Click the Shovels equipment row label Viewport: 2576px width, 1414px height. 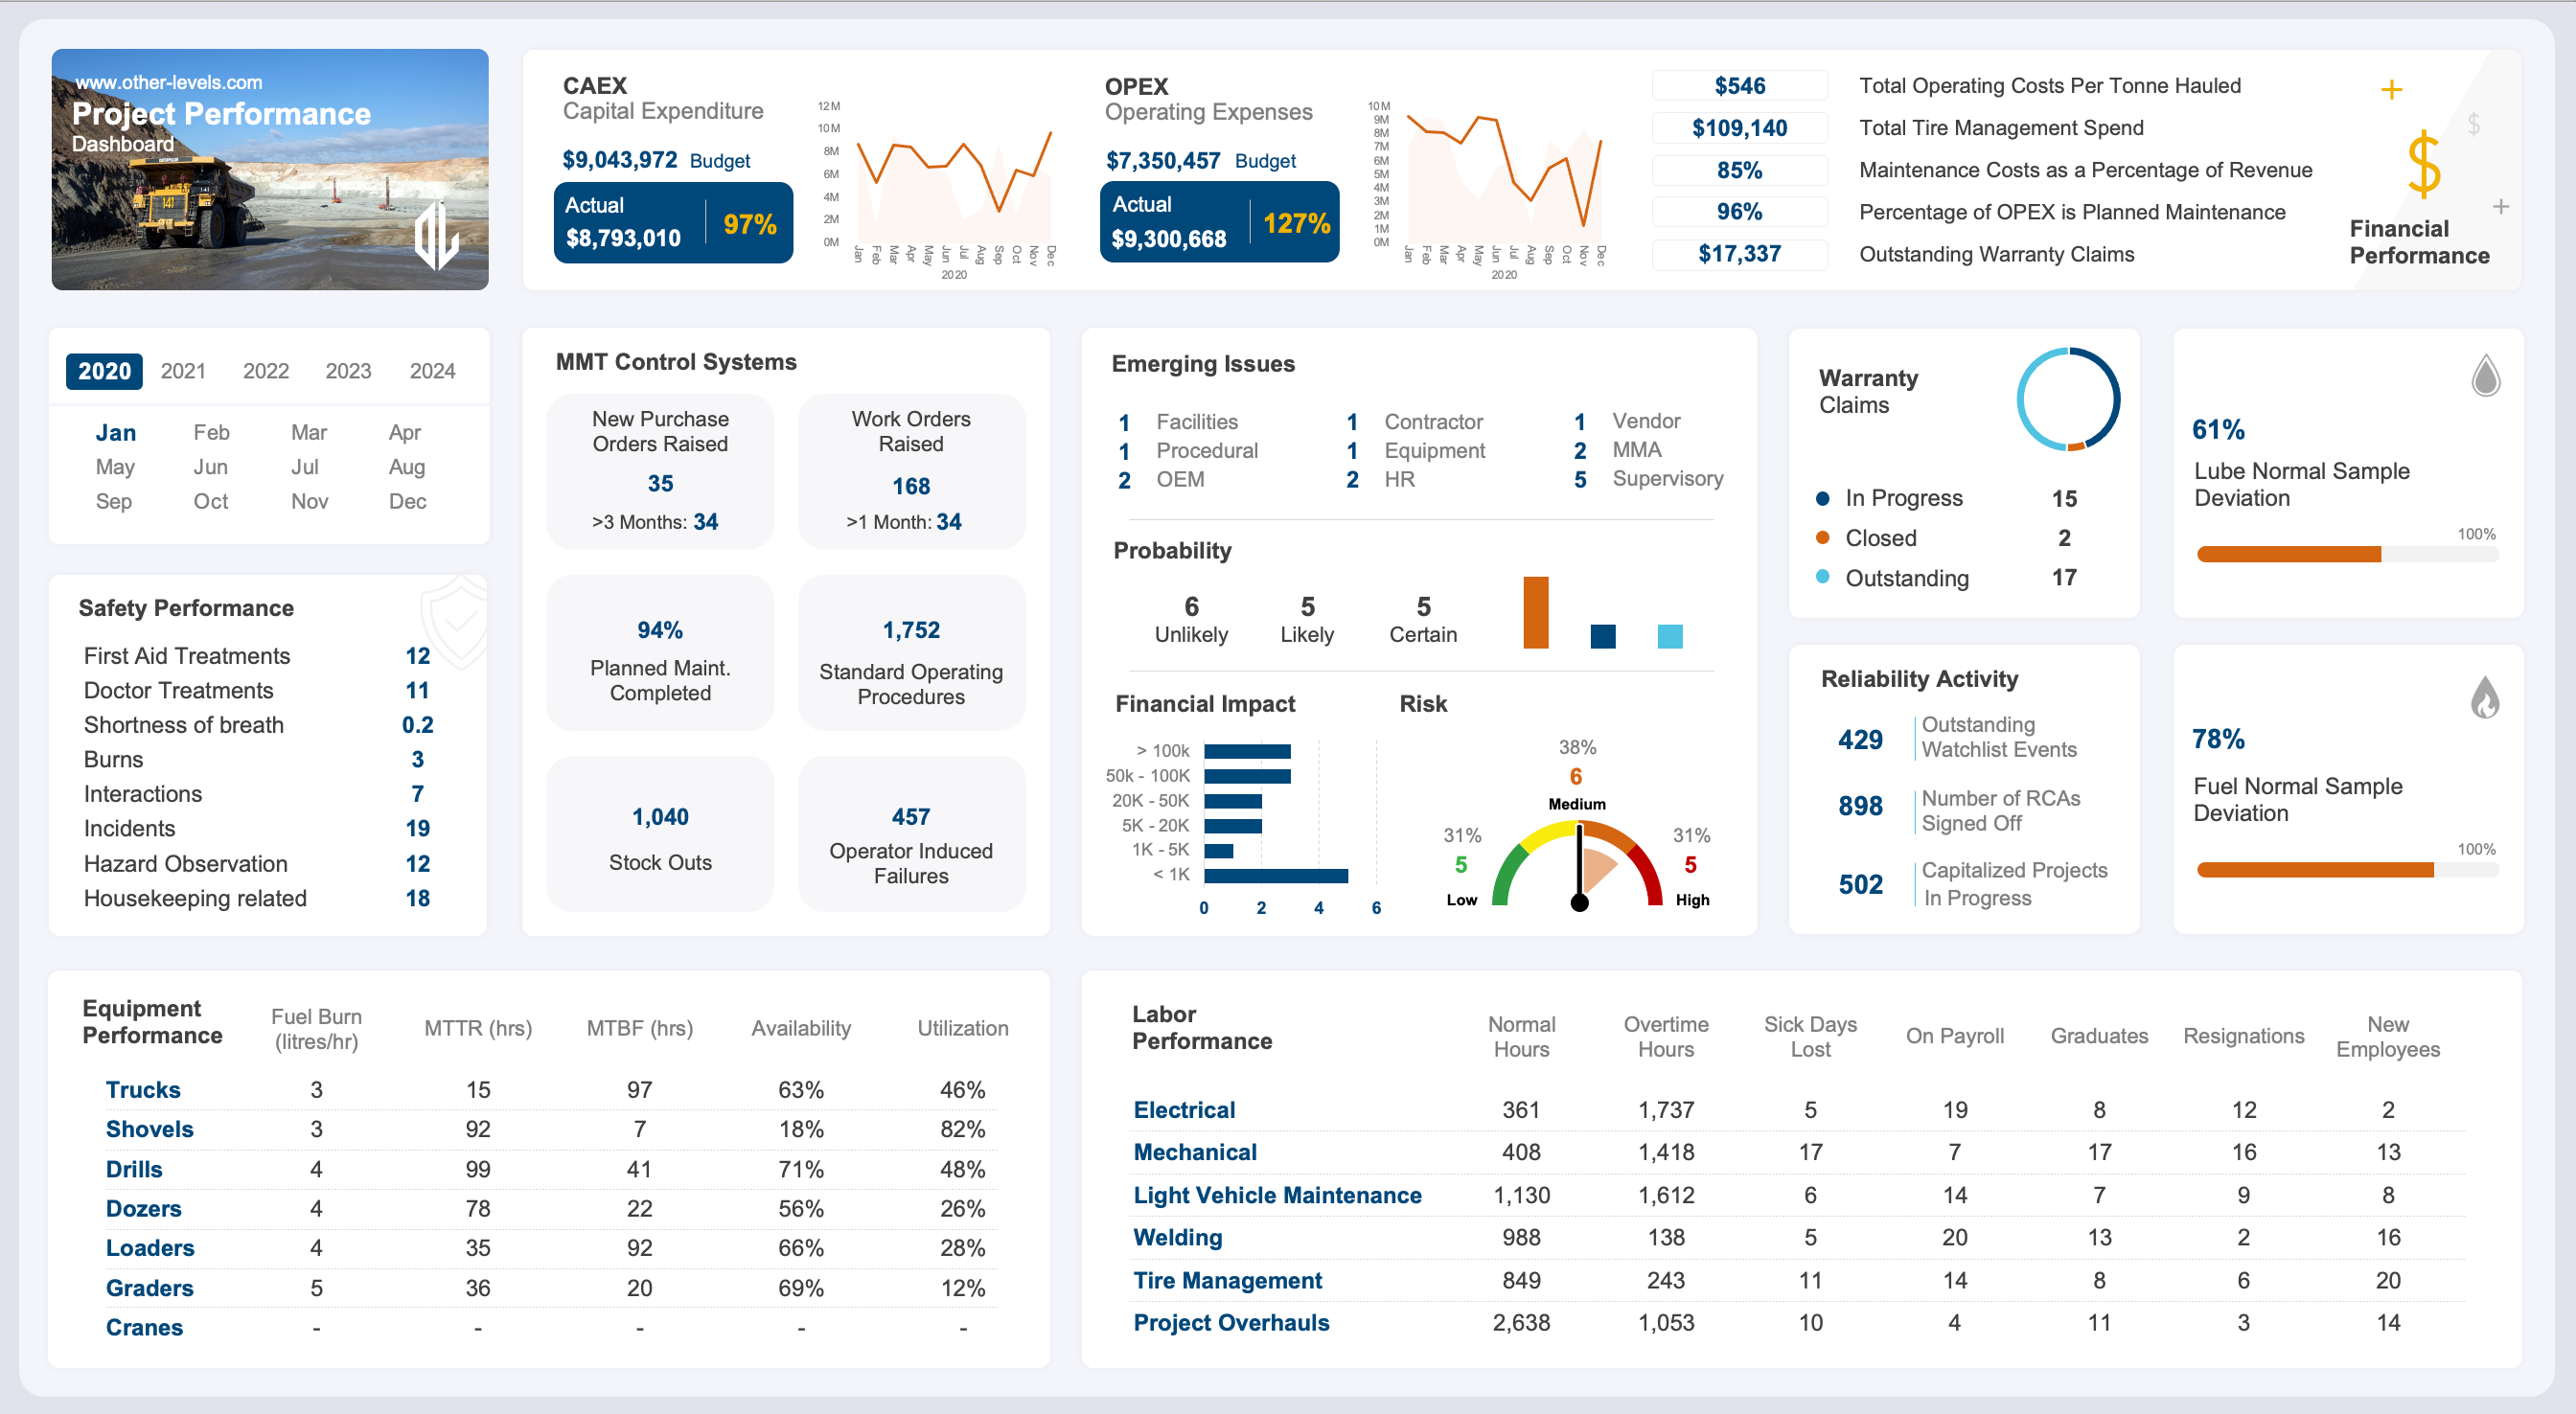[150, 1129]
